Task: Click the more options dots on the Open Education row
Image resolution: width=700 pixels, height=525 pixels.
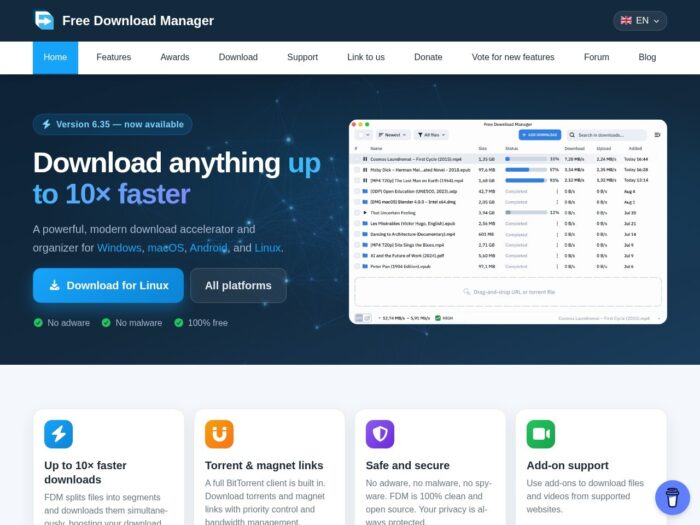Action: pos(557,191)
